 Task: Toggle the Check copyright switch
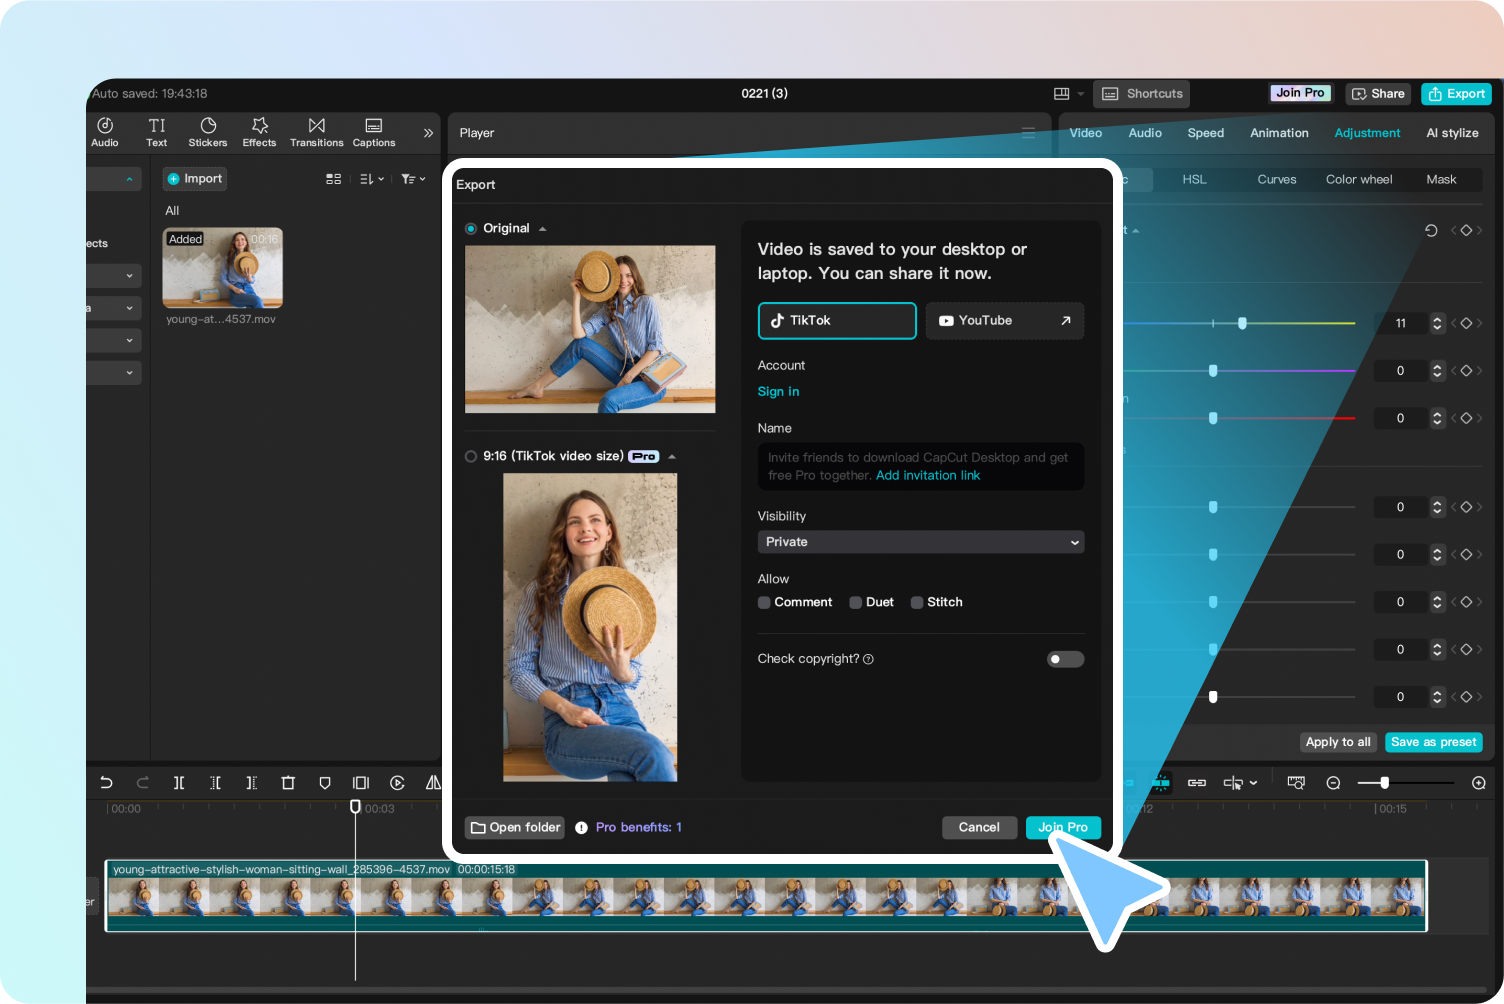[1065, 659]
